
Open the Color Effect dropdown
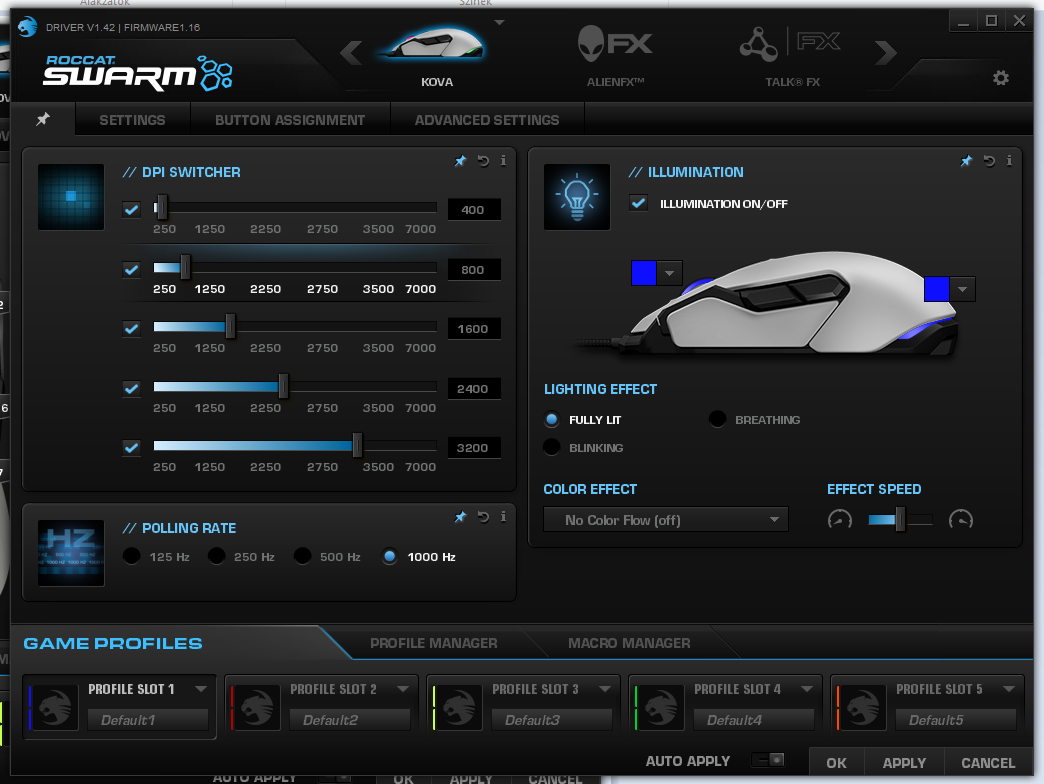pyautogui.click(x=666, y=520)
